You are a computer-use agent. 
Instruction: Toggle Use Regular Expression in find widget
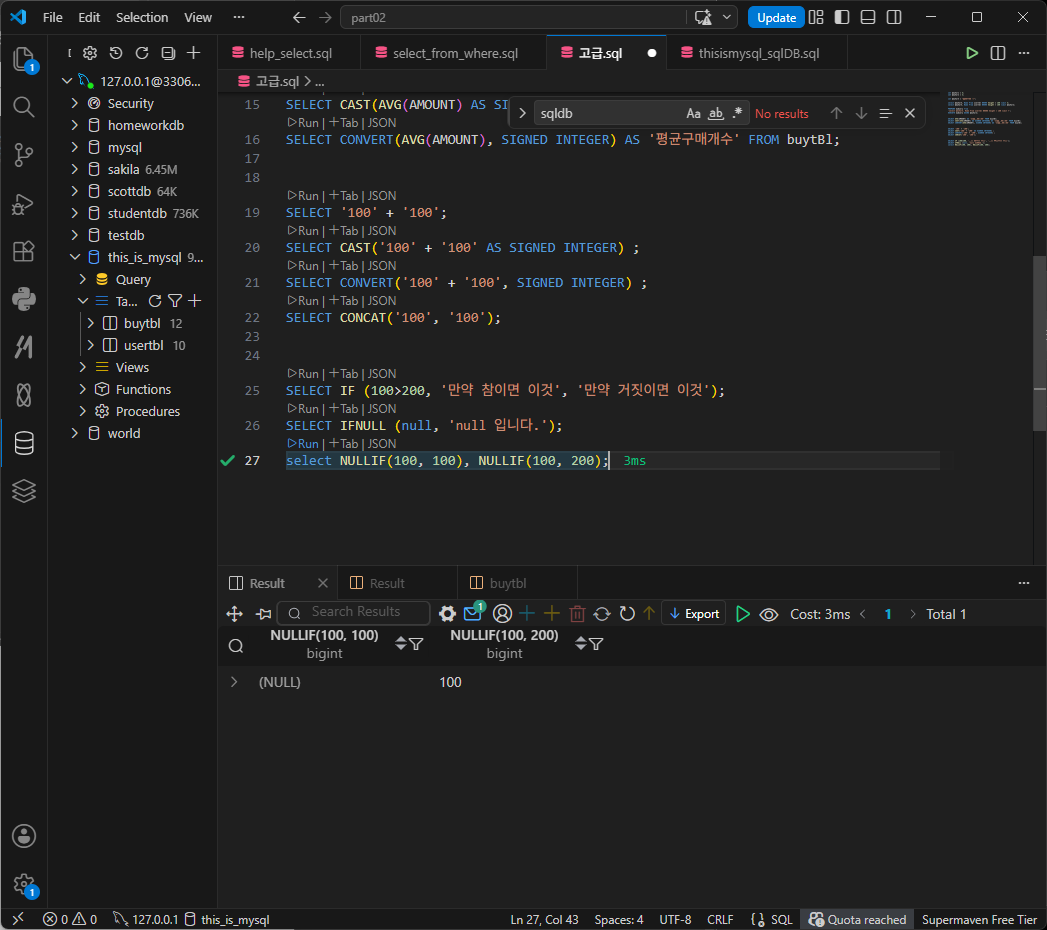point(737,113)
